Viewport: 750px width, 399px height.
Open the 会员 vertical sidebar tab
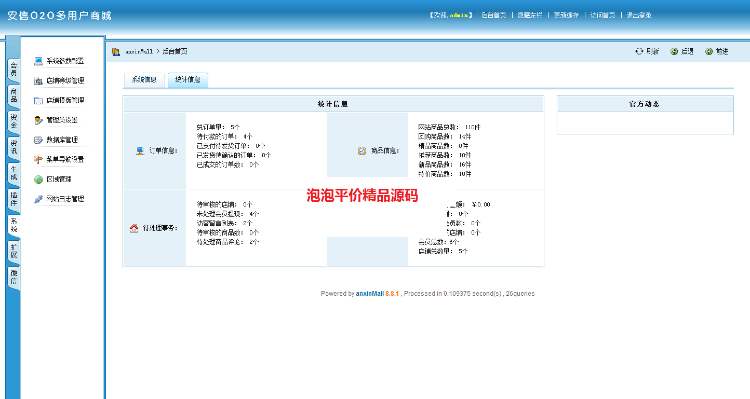click(13, 69)
